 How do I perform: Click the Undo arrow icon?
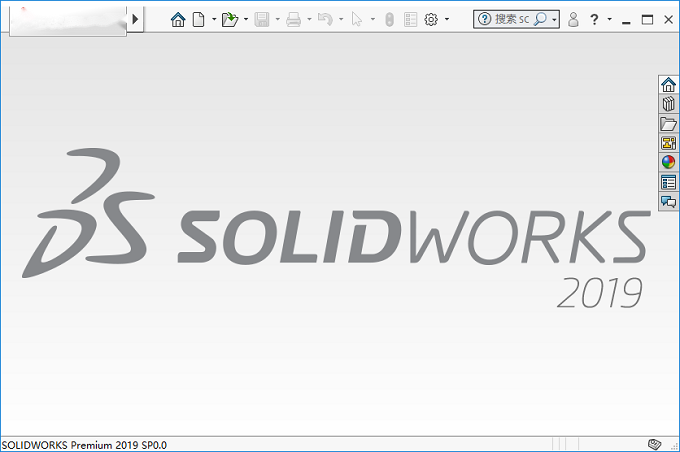325,20
